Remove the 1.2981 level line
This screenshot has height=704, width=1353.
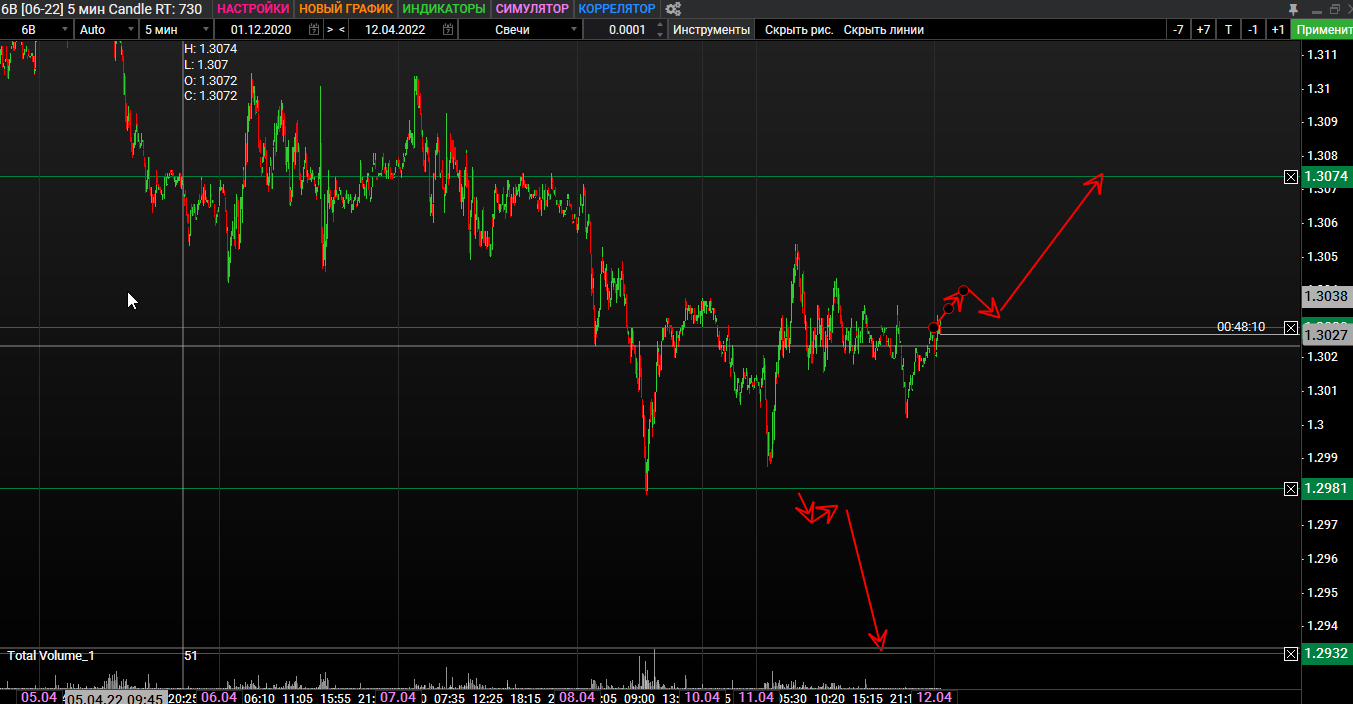click(x=1290, y=489)
